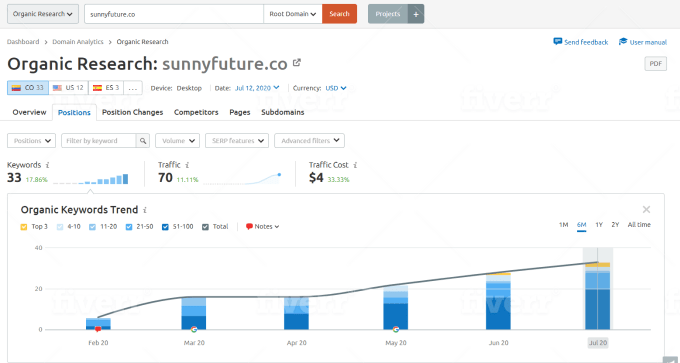
Task: Toggle the 11-20 series checkbox
Action: click(92, 227)
